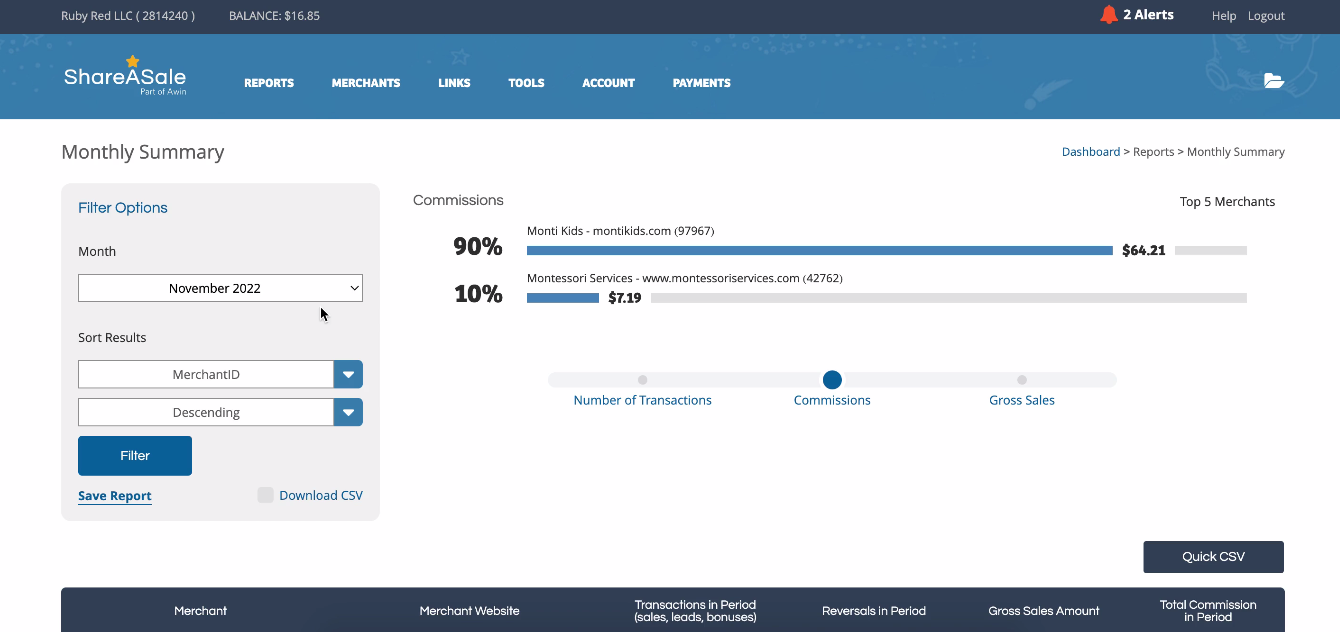Click Reversals in Period column header

click(874, 611)
